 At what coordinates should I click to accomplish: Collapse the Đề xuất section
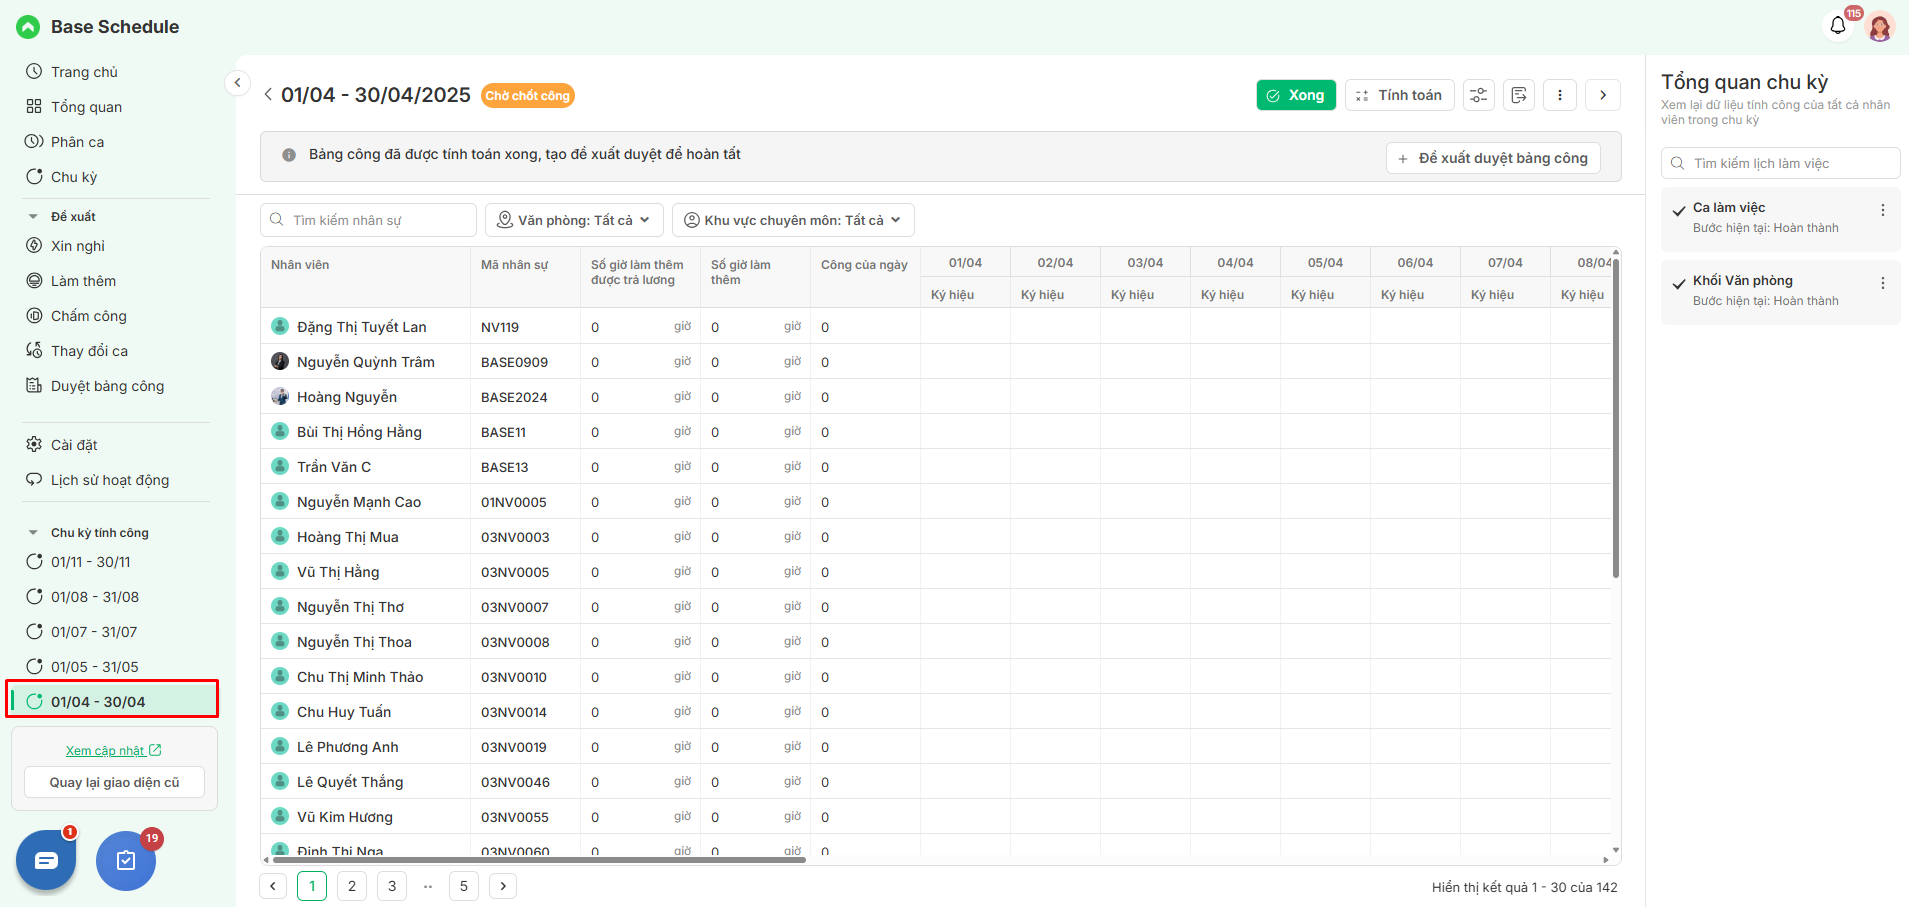click(33, 216)
